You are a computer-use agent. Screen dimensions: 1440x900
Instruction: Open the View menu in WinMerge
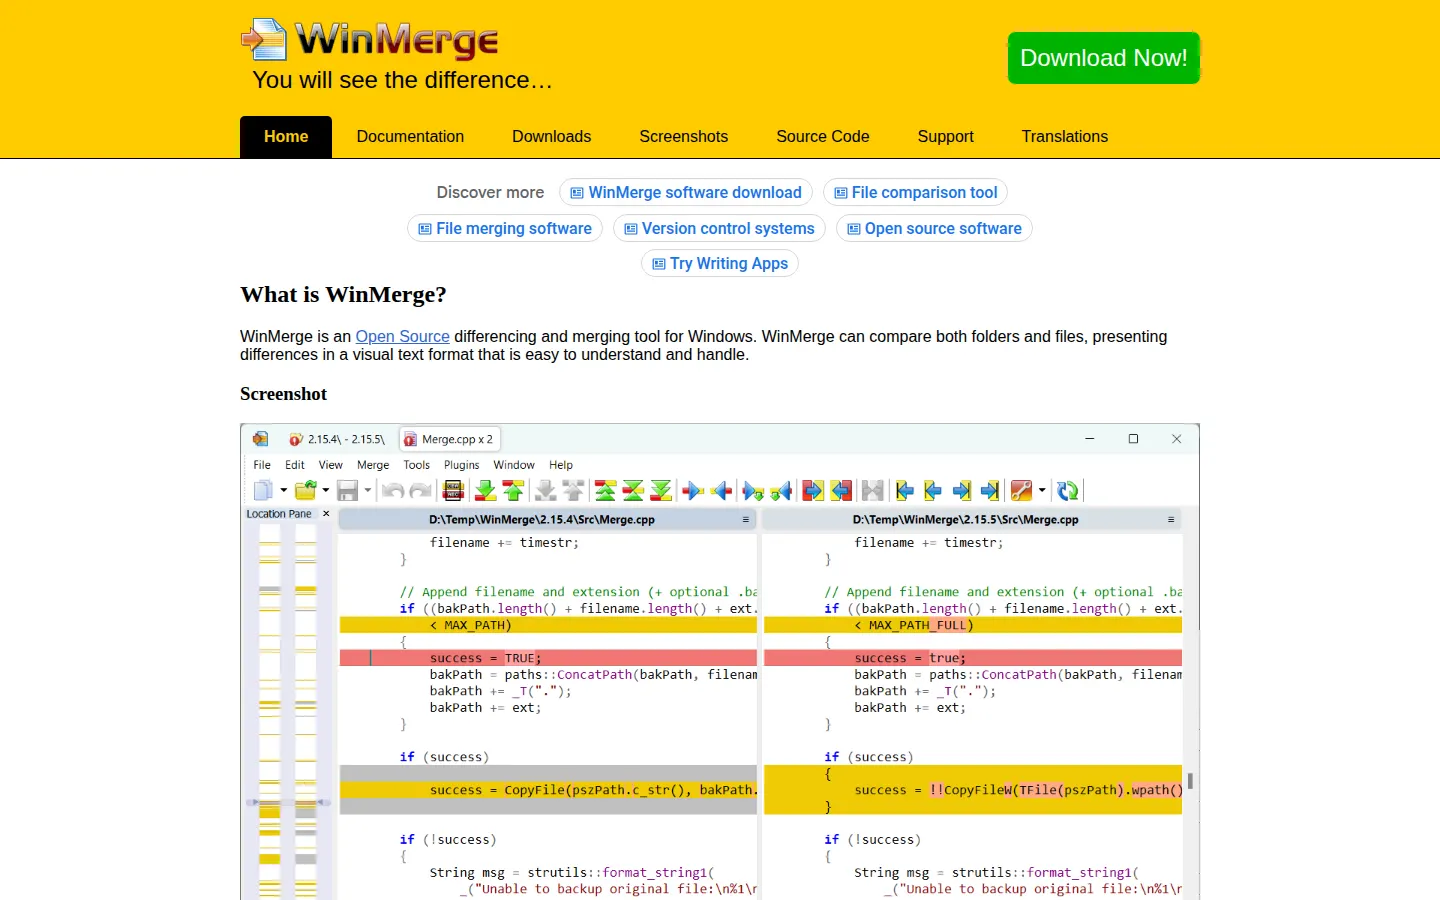(x=330, y=465)
